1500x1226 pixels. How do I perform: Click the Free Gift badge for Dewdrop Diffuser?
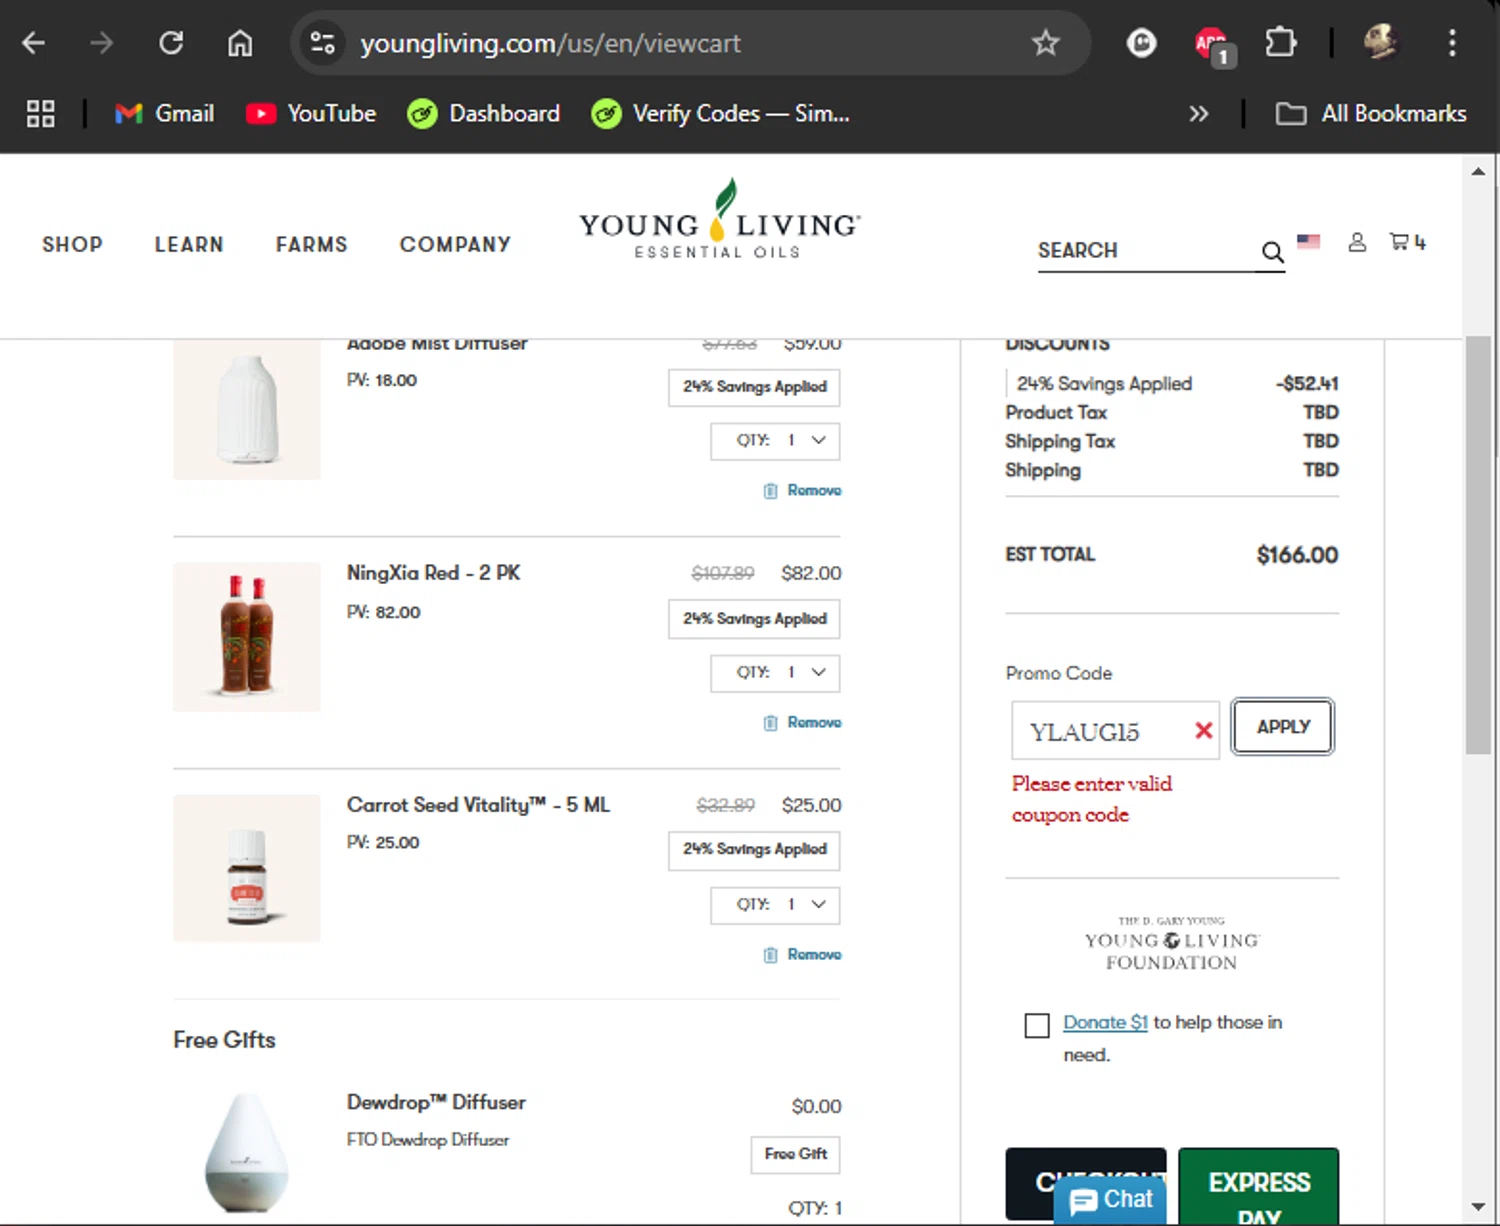(796, 1154)
